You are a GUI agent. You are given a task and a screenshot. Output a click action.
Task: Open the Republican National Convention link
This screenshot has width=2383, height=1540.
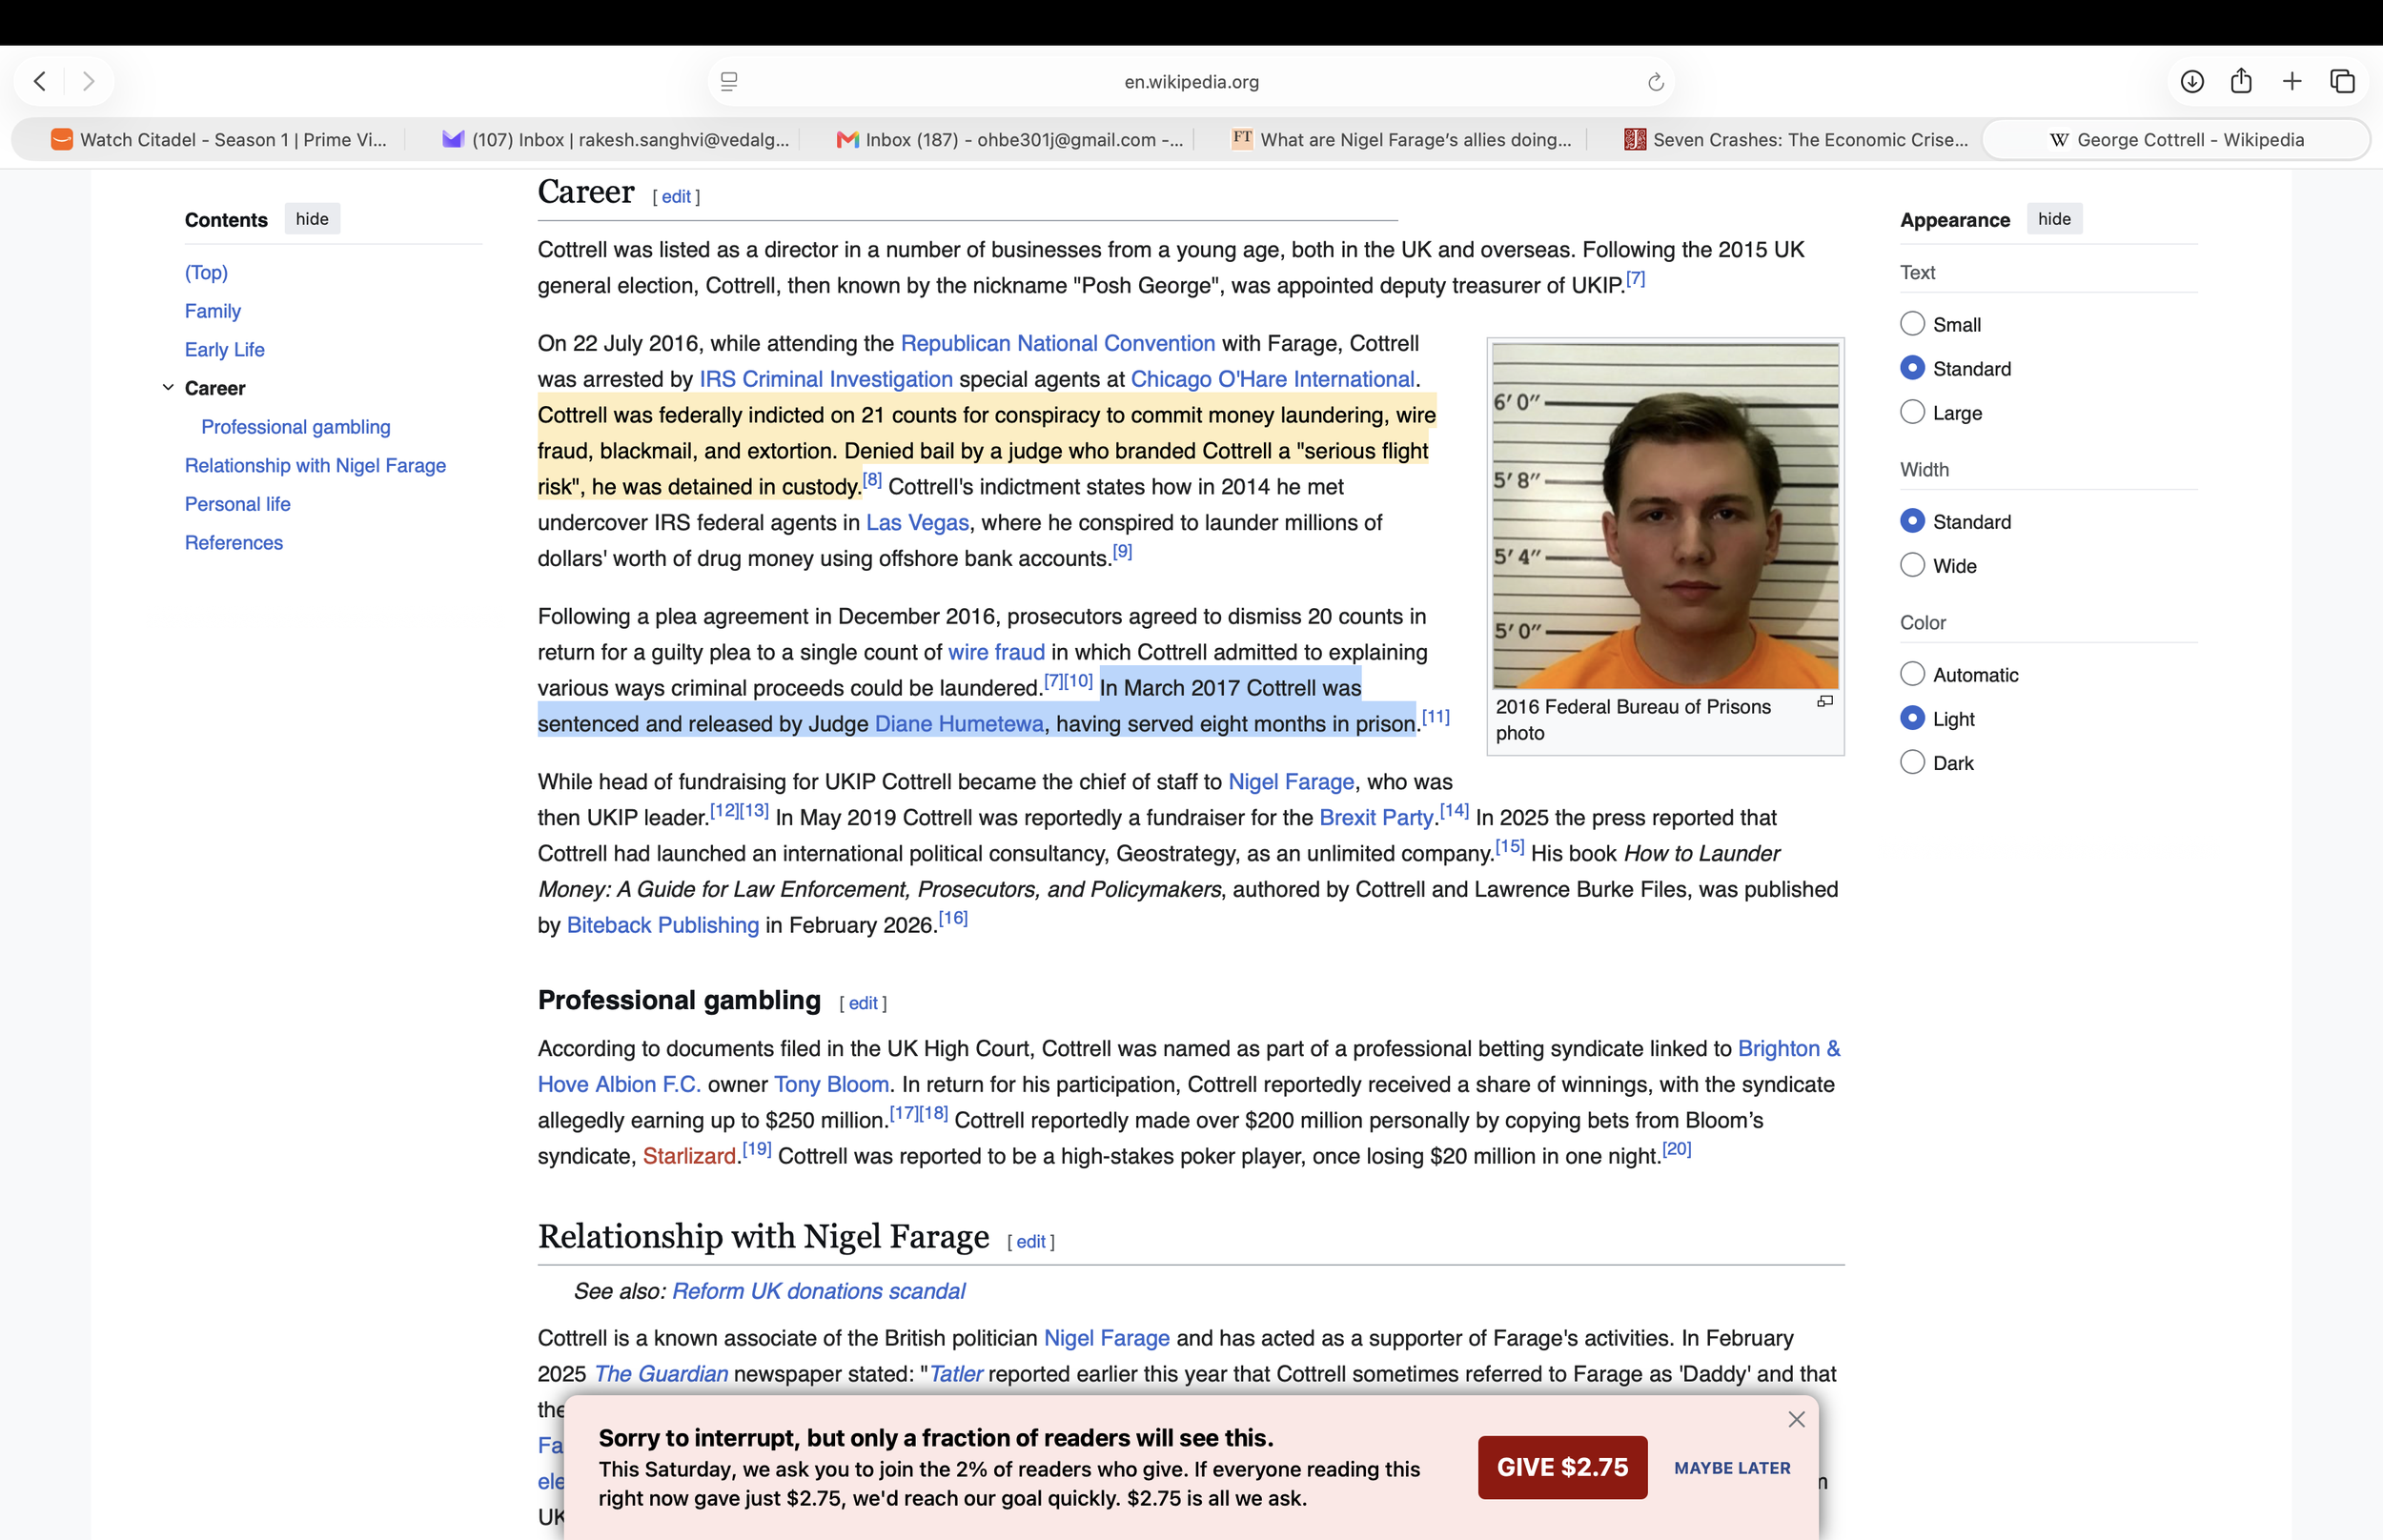point(1058,343)
